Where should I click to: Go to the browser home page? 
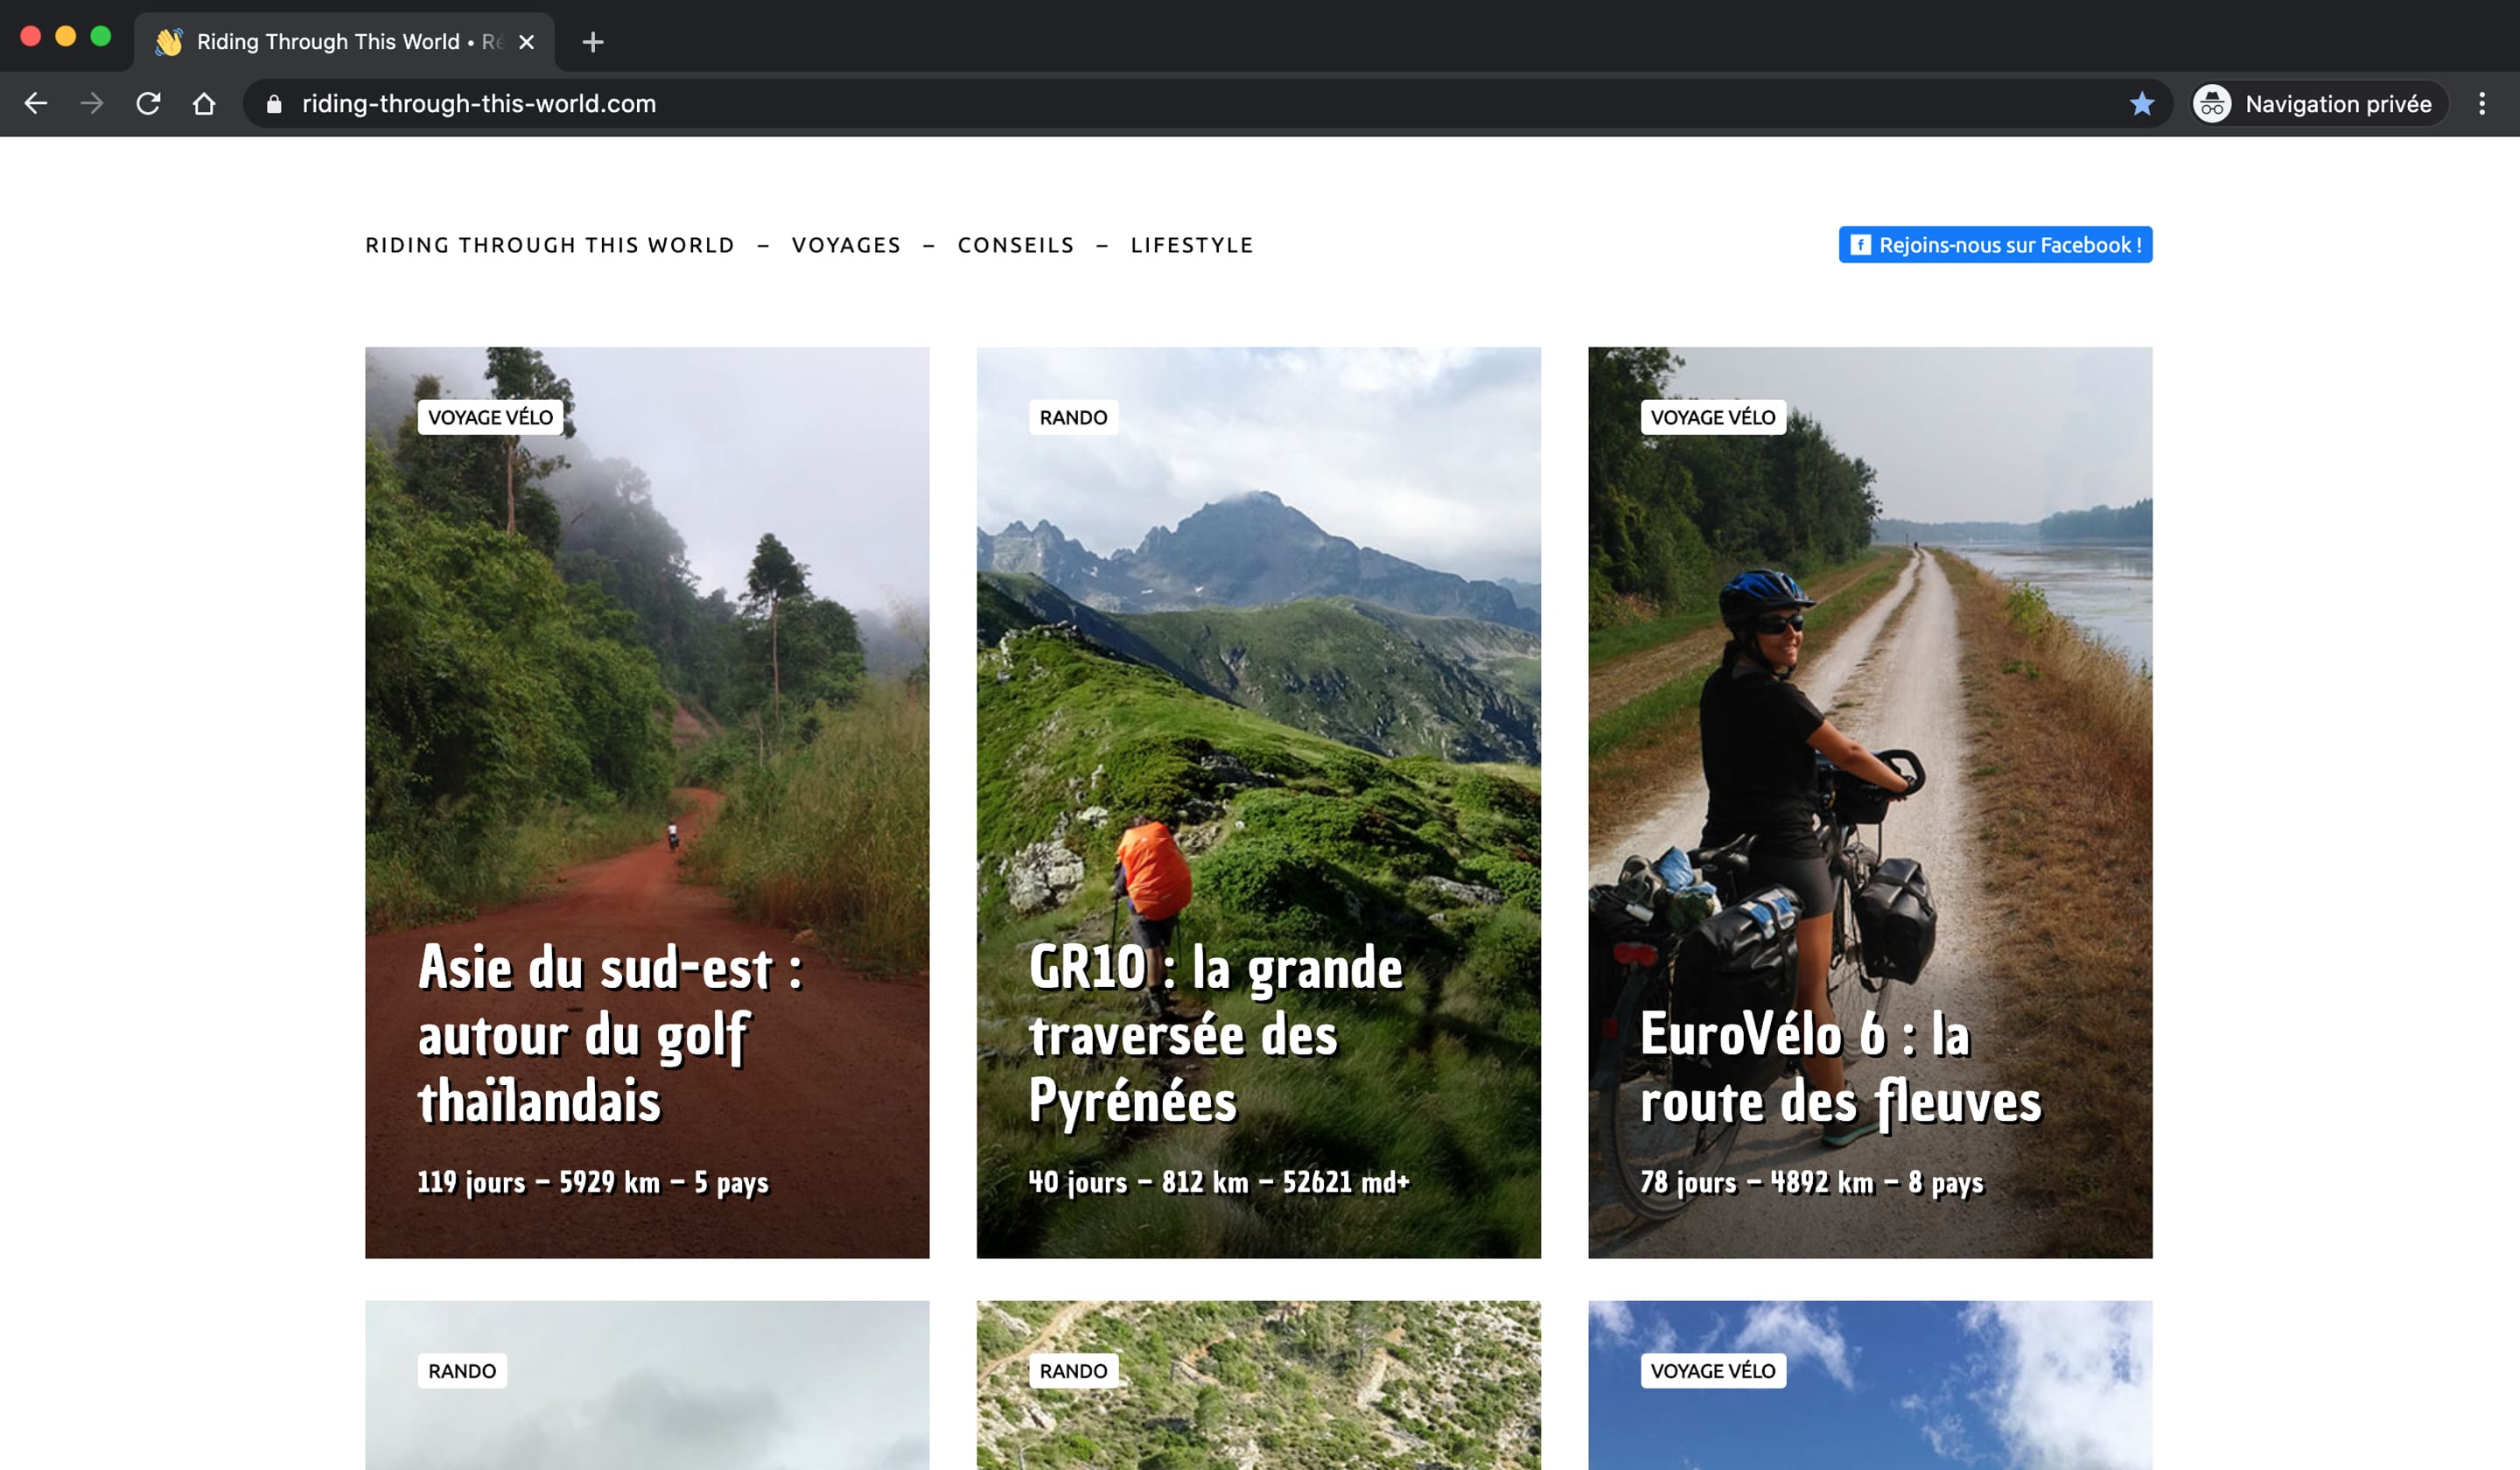point(204,104)
